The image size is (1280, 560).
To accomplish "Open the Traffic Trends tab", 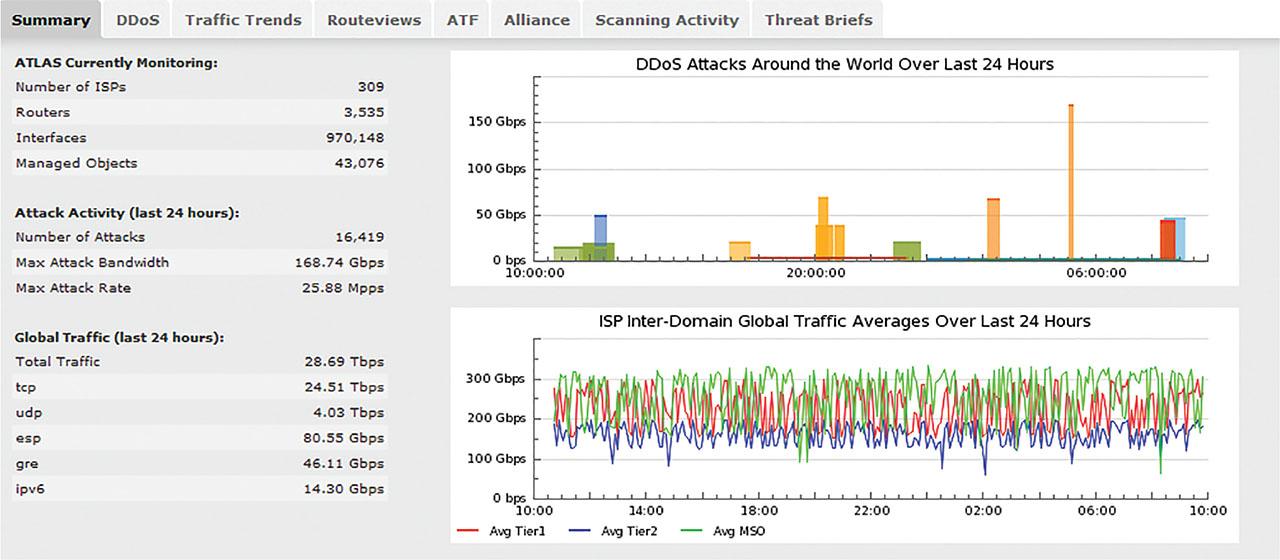I will pyautogui.click(x=243, y=20).
